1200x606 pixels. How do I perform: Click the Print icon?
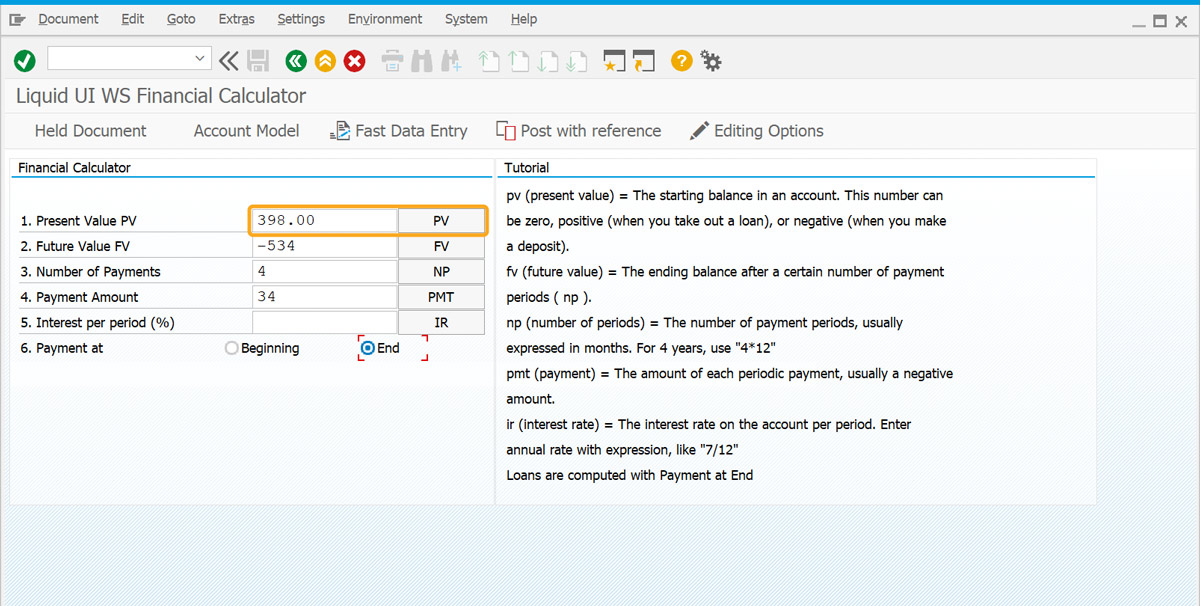click(392, 61)
